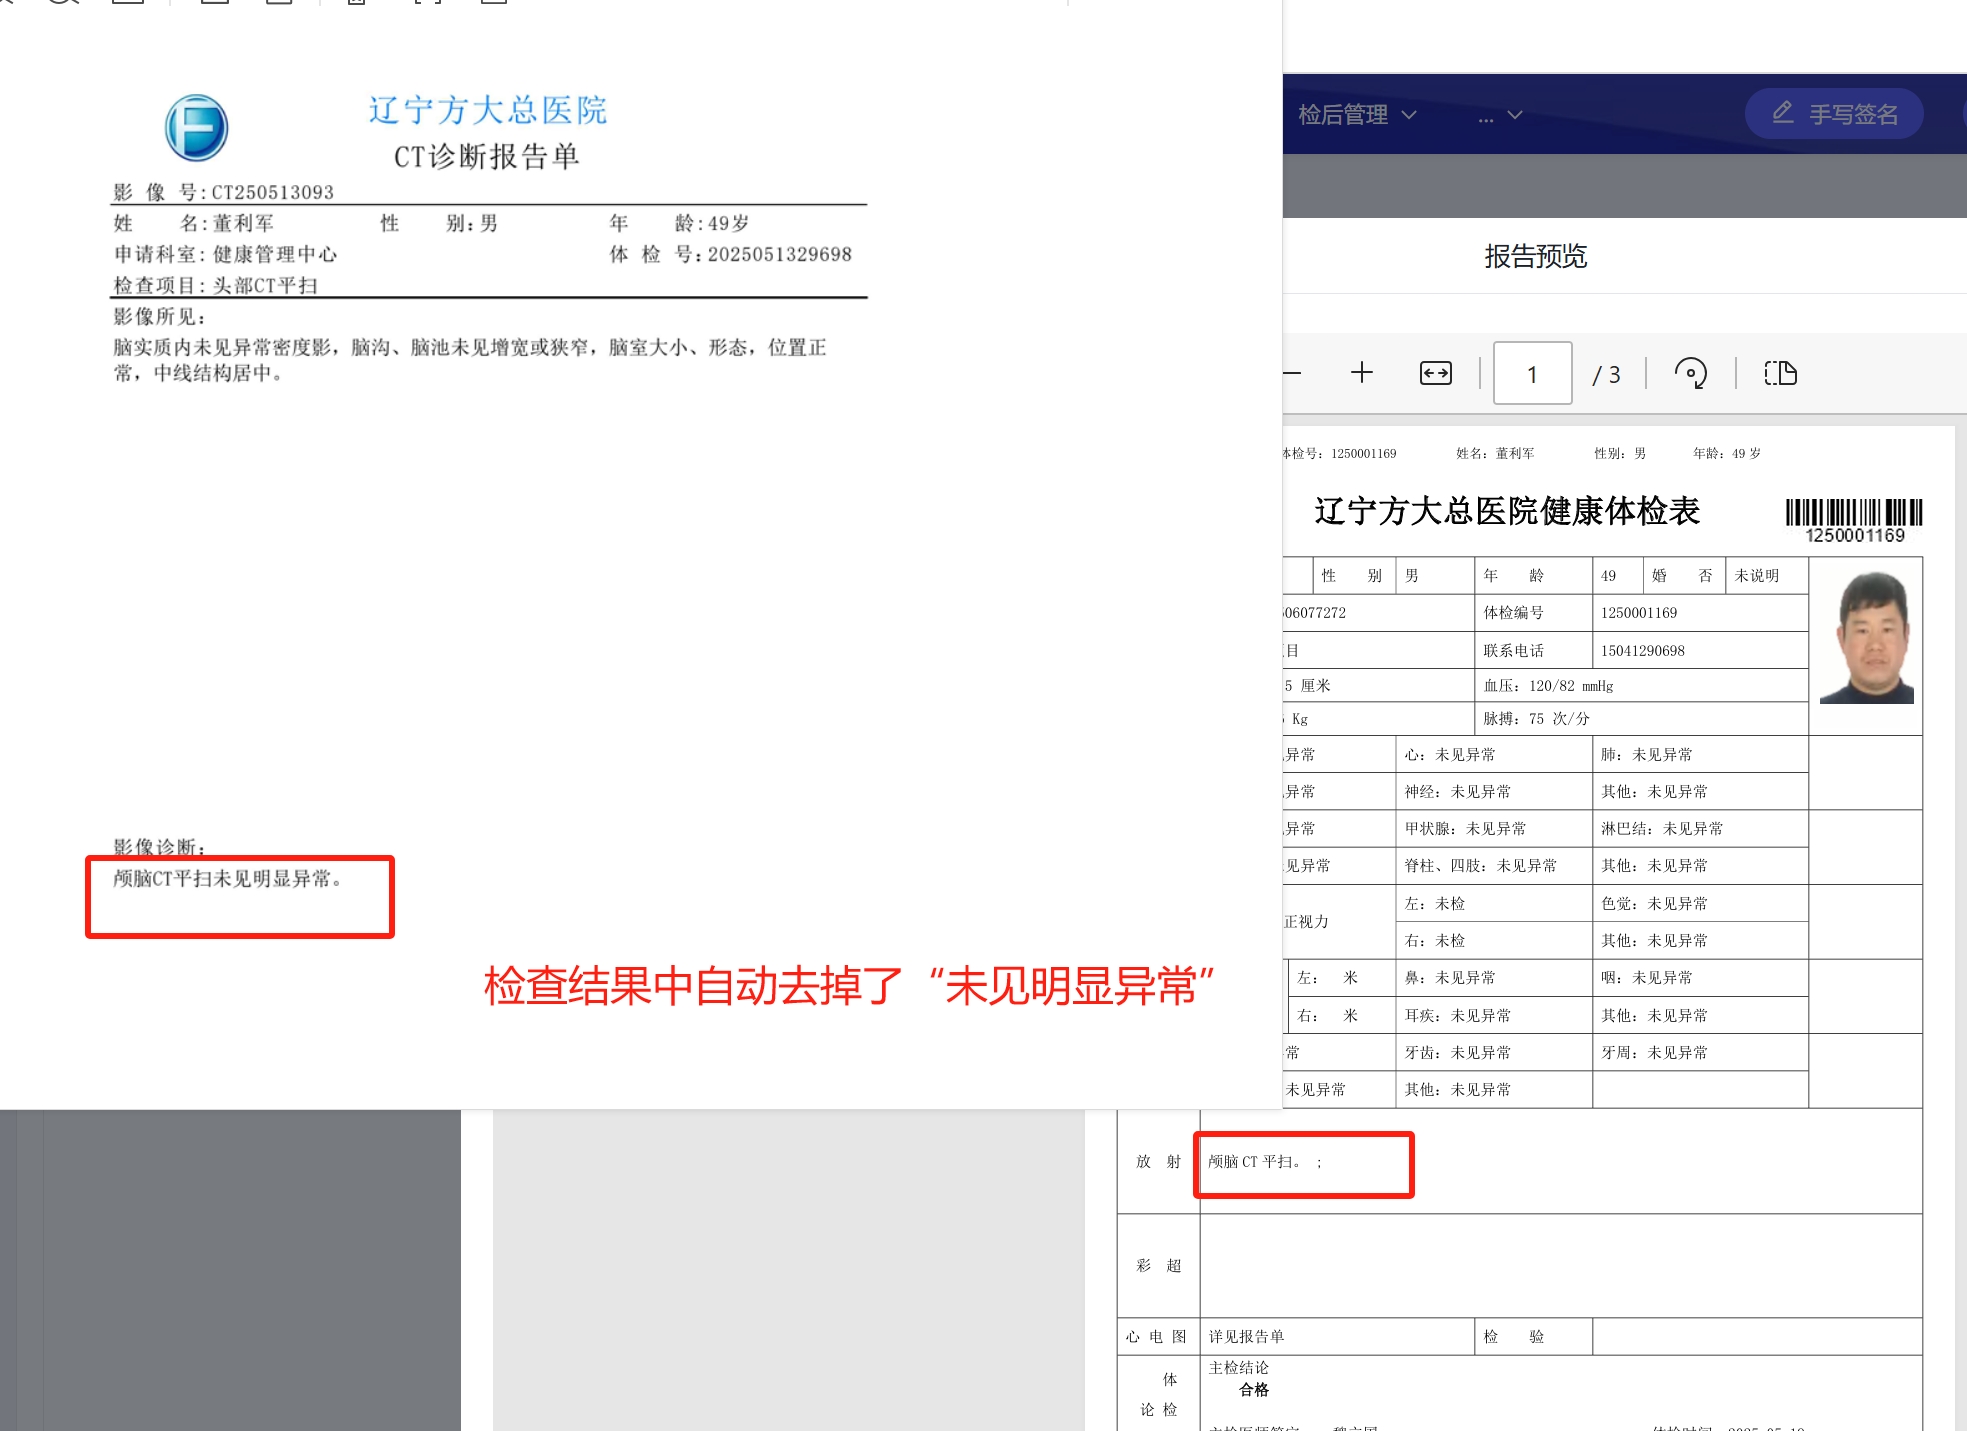The height and width of the screenshot is (1431, 1967).
Task: Expand the ellipsis more-options dropdown
Action: tap(1500, 115)
